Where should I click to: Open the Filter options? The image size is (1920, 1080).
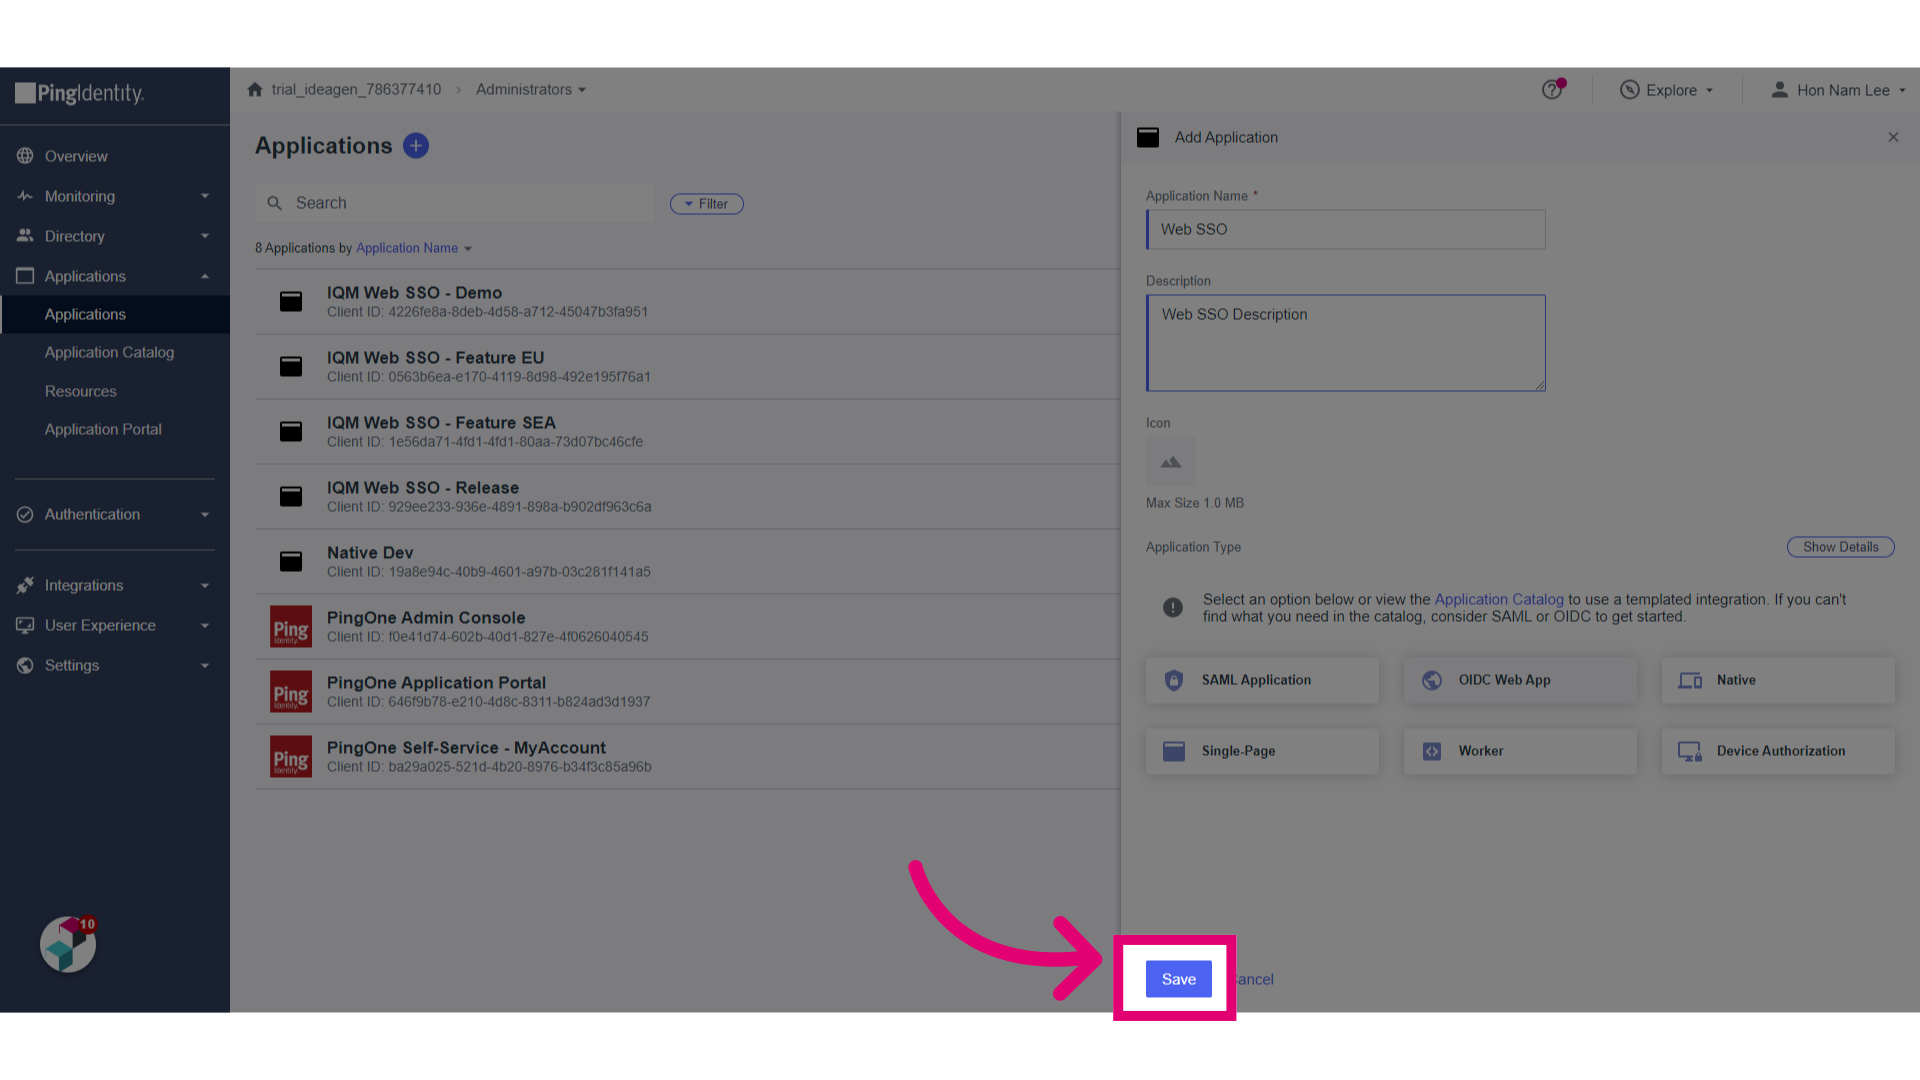(707, 204)
